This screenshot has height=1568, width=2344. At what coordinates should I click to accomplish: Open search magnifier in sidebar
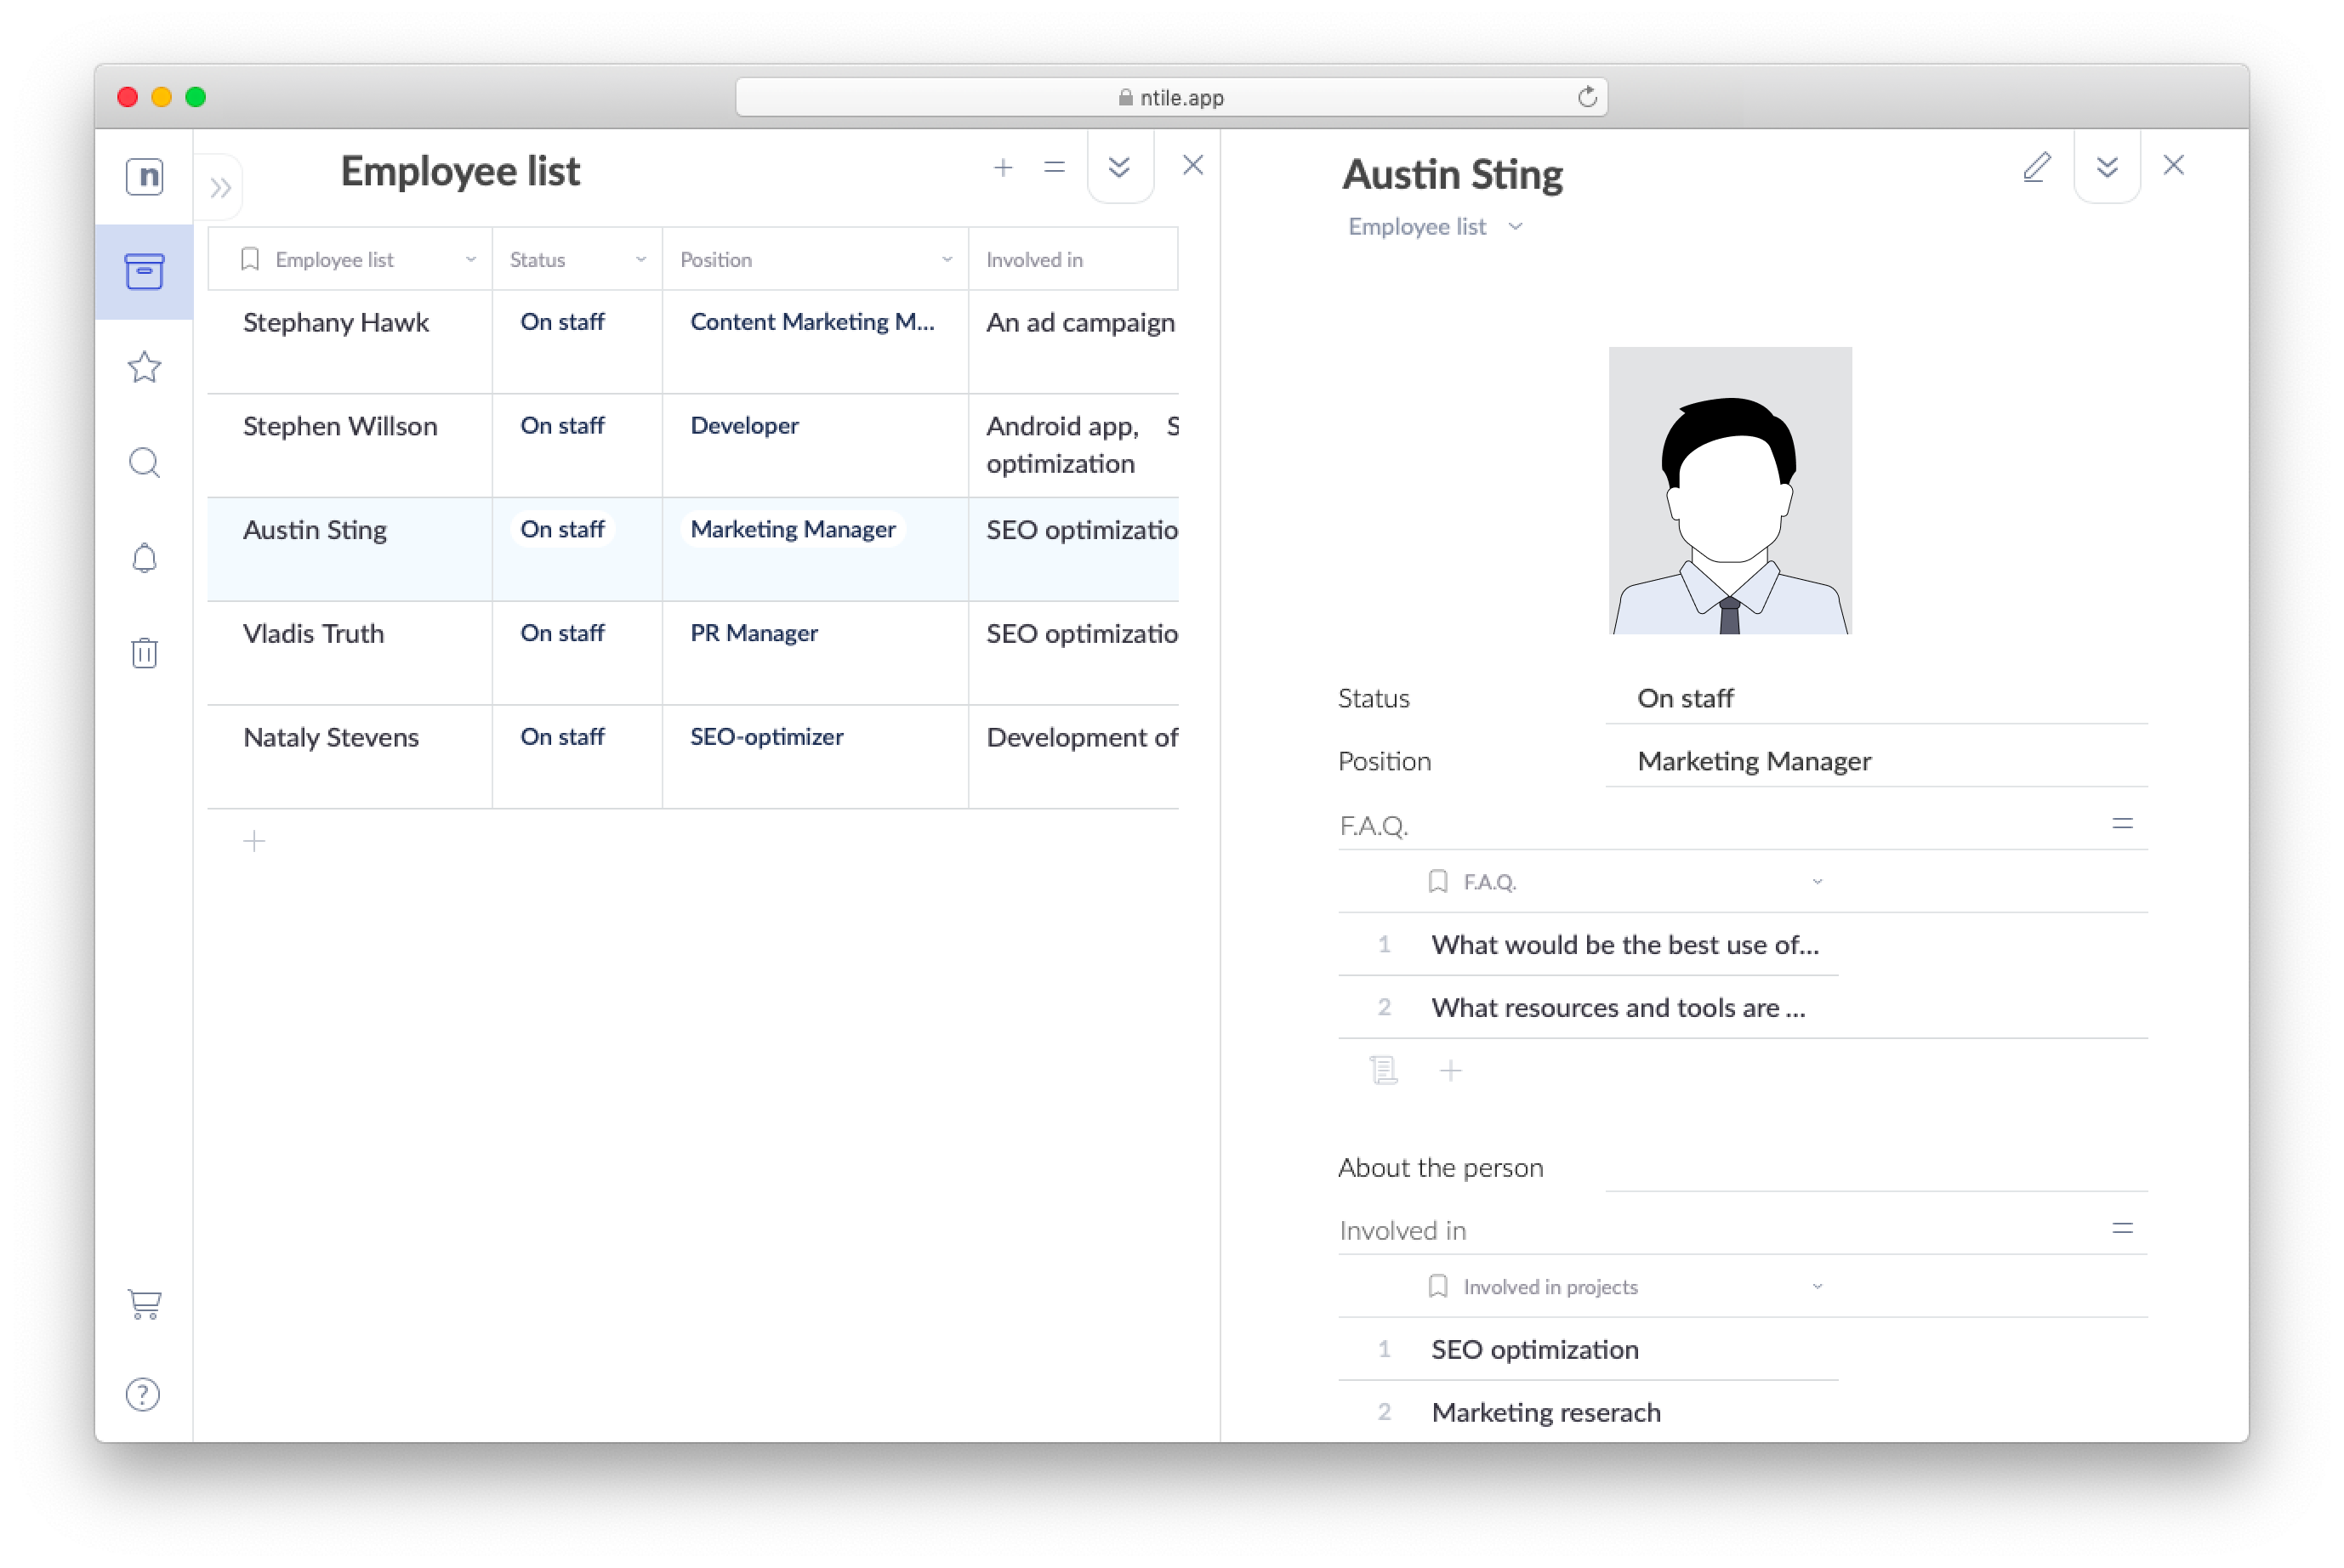click(144, 462)
